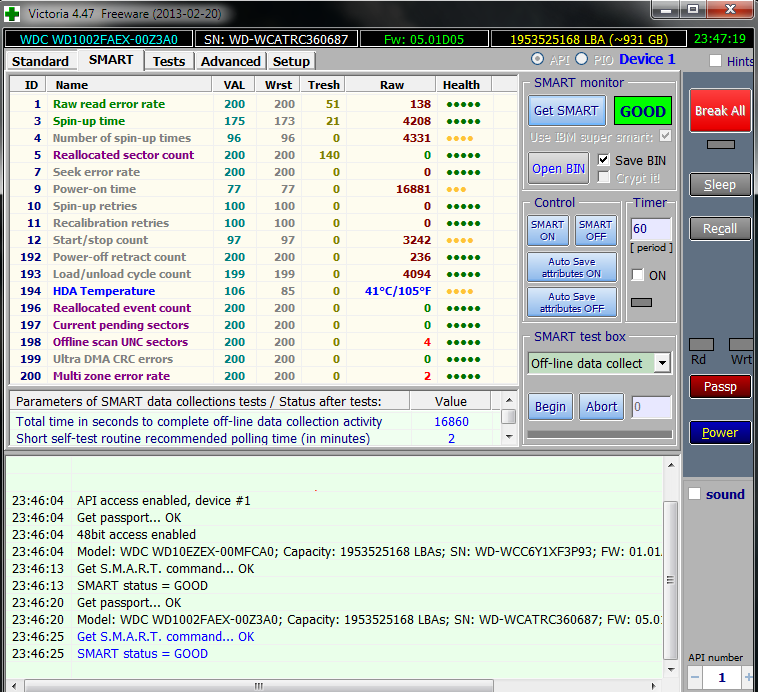Click the red Break All button
The width and height of the screenshot is (758, 692).
720,111
